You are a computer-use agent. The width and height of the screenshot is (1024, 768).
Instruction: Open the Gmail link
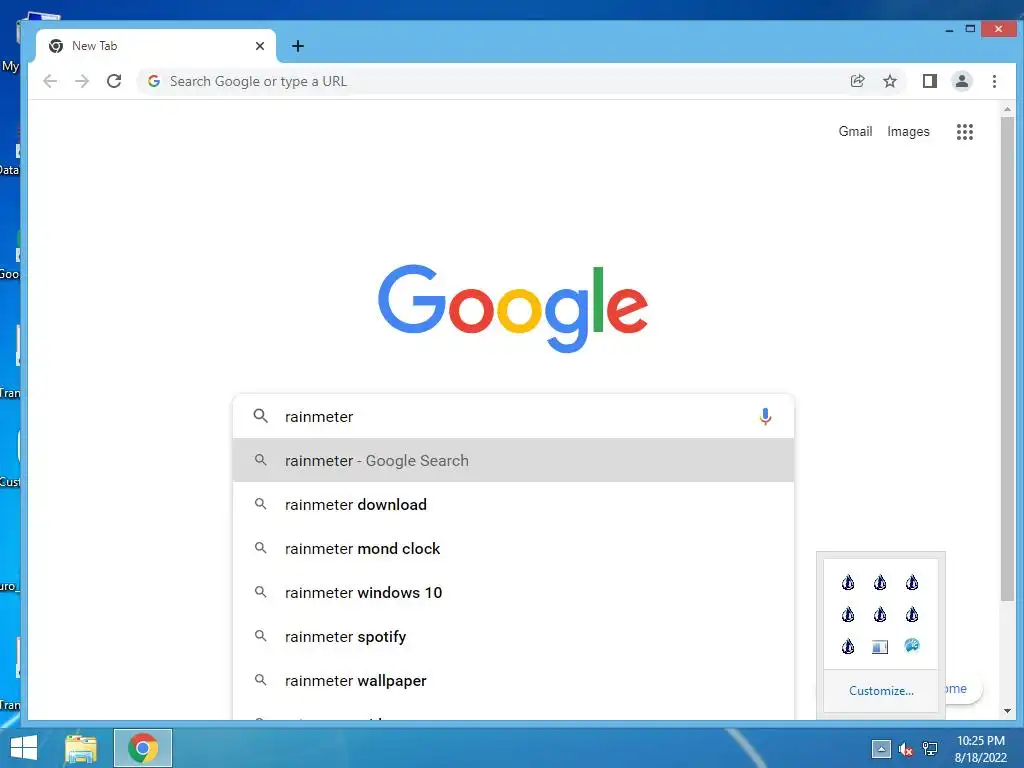point(855,131)
